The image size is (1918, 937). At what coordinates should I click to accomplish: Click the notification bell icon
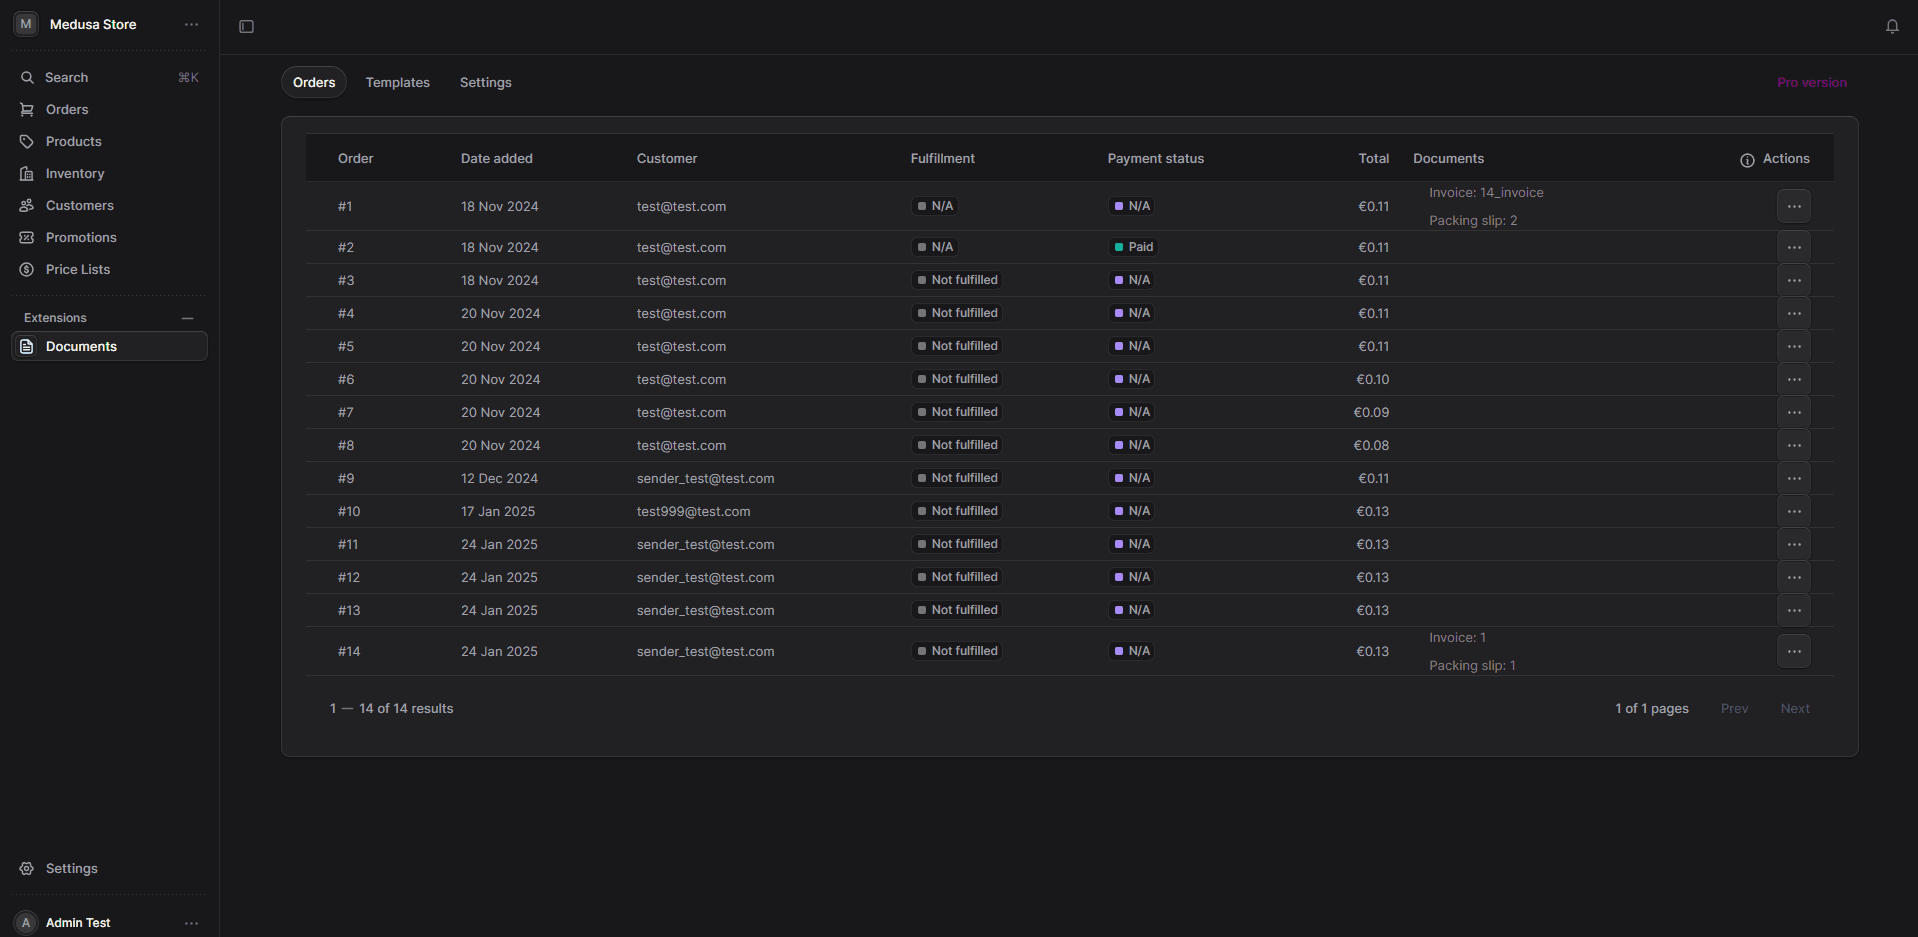tap(1893, 26)
